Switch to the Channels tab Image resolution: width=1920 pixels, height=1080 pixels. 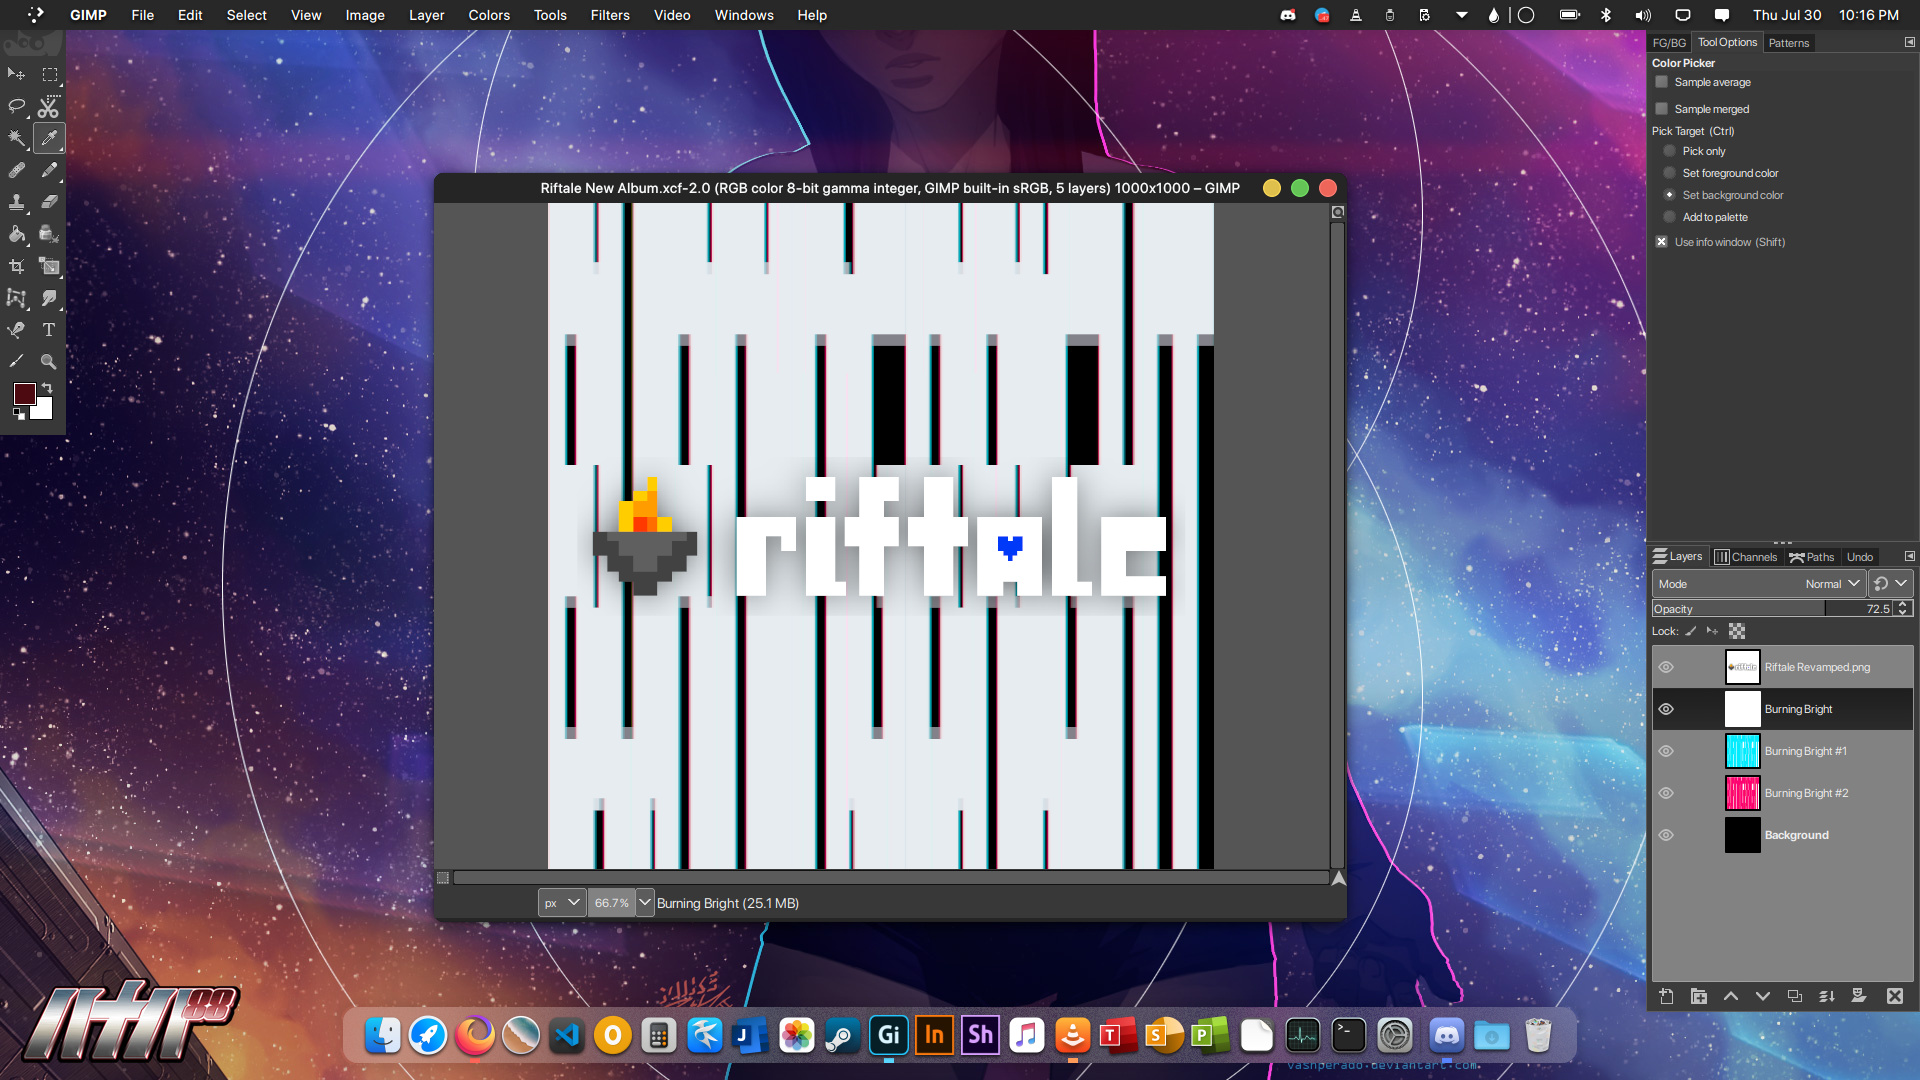[1746, 557]
